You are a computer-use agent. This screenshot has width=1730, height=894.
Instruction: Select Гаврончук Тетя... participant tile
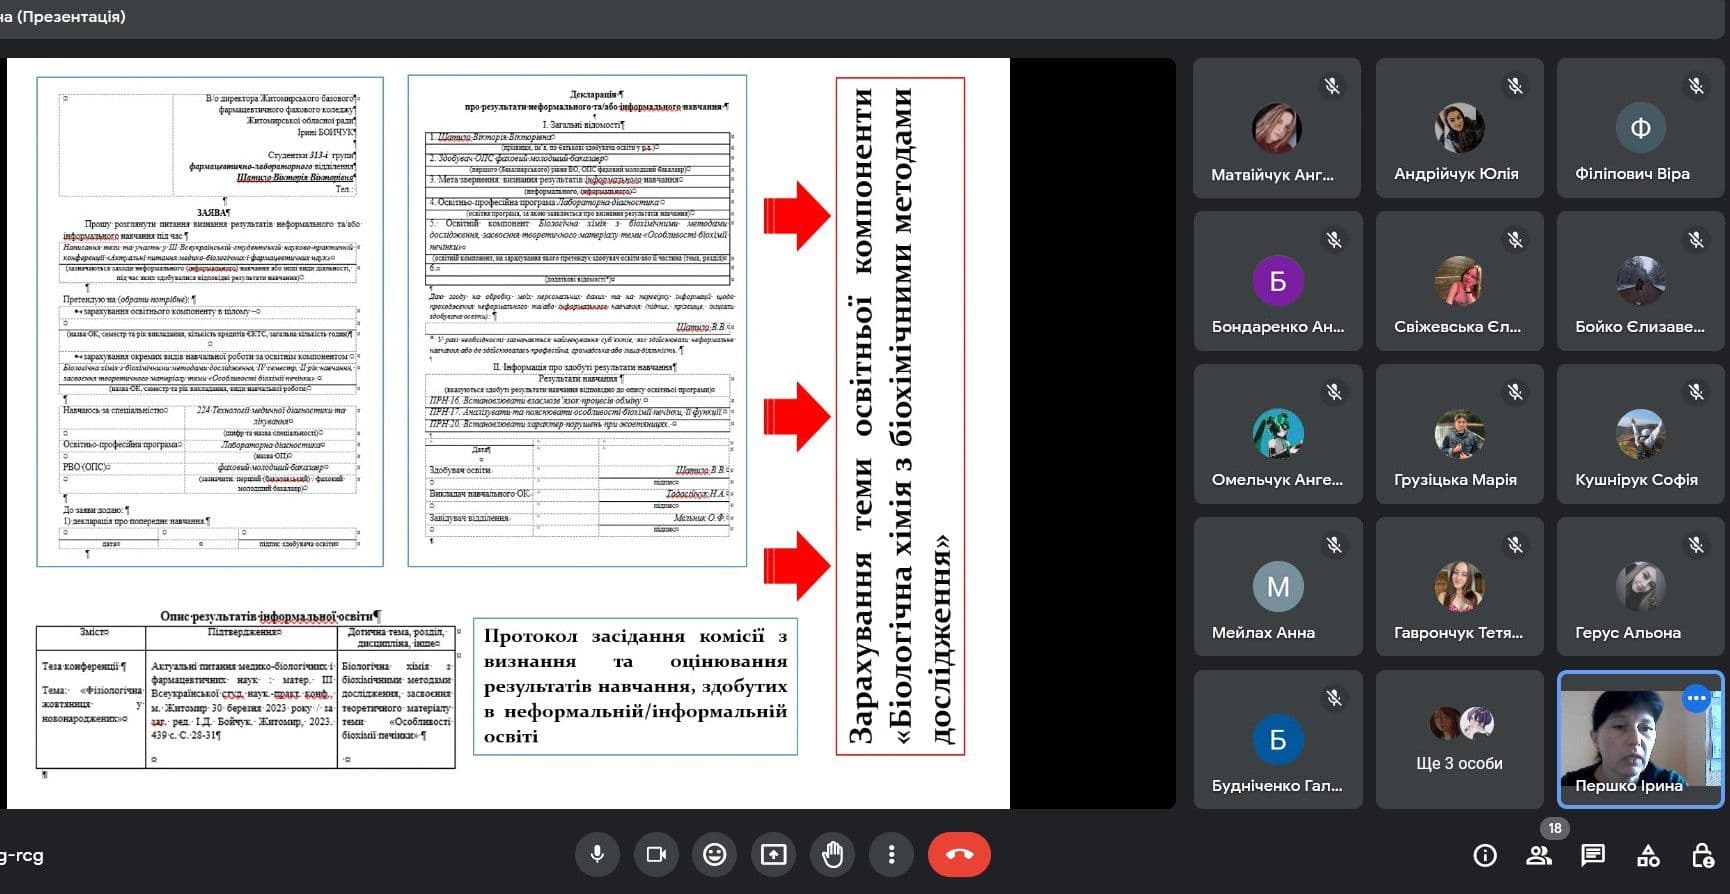pos(1459,586)
